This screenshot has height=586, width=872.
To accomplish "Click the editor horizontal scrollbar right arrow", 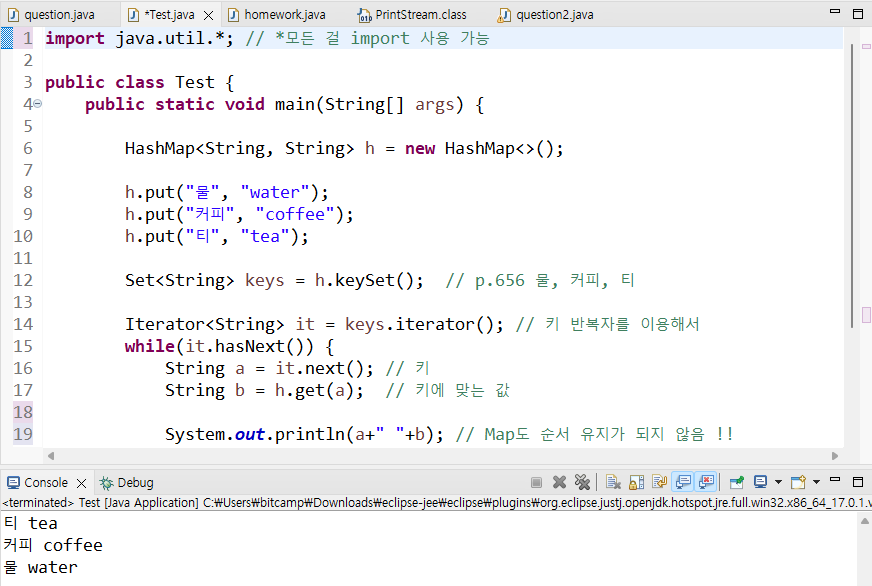I will click(x=835, y=456).
